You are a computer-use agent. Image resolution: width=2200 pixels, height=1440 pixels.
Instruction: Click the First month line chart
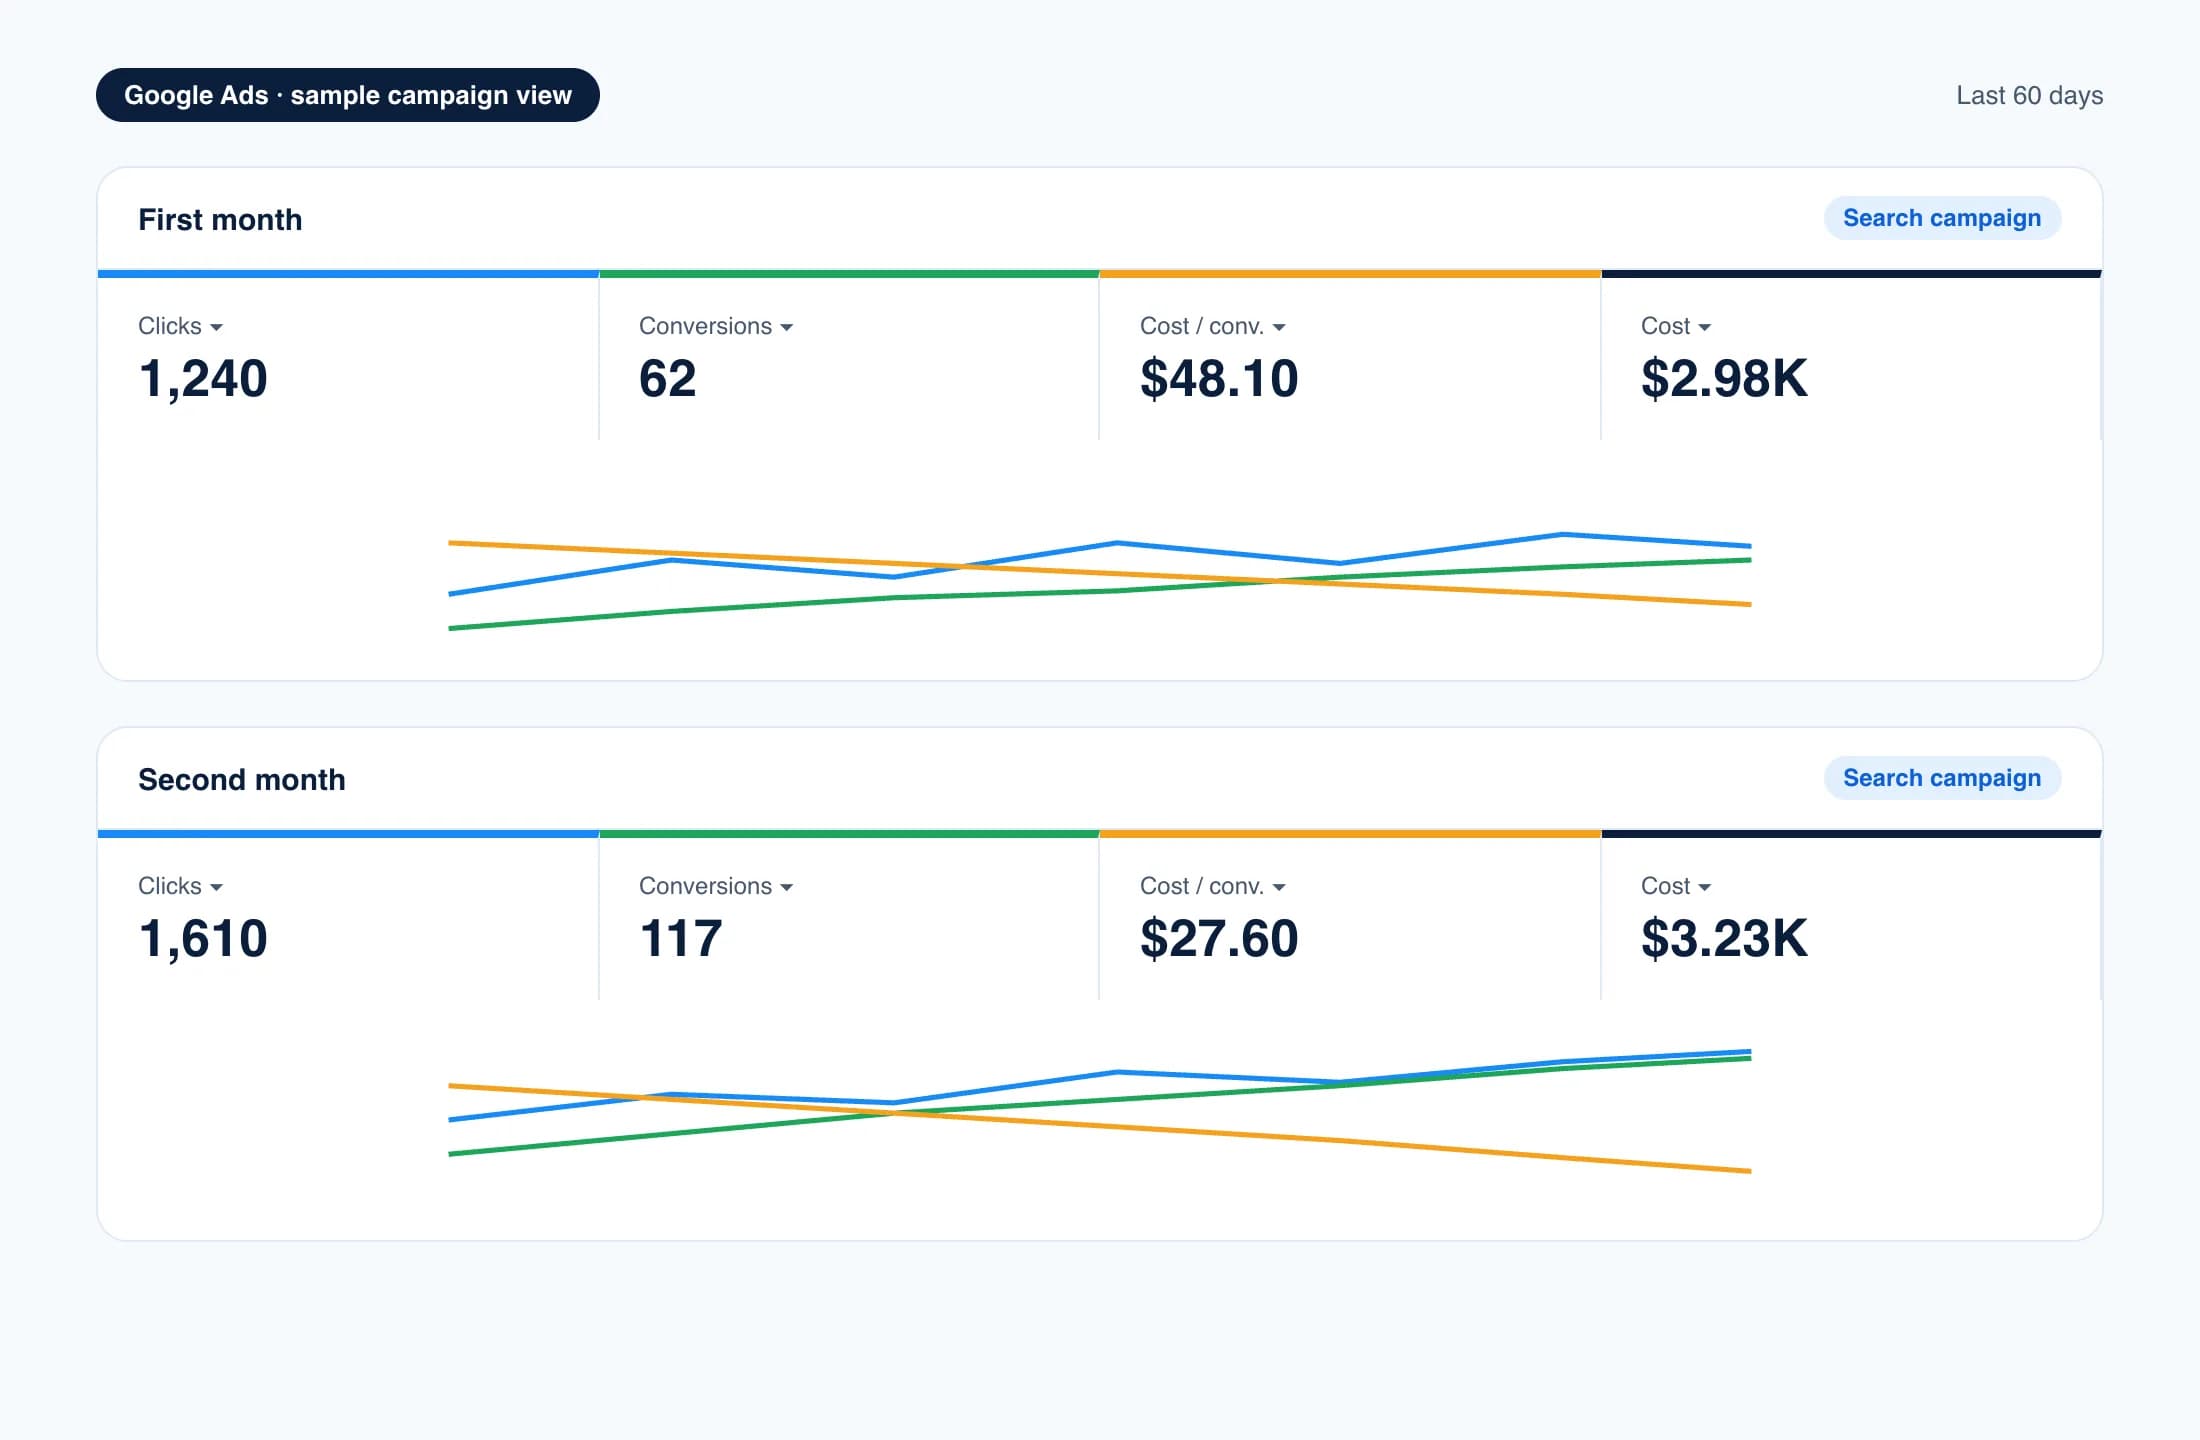click(1100, 581)
